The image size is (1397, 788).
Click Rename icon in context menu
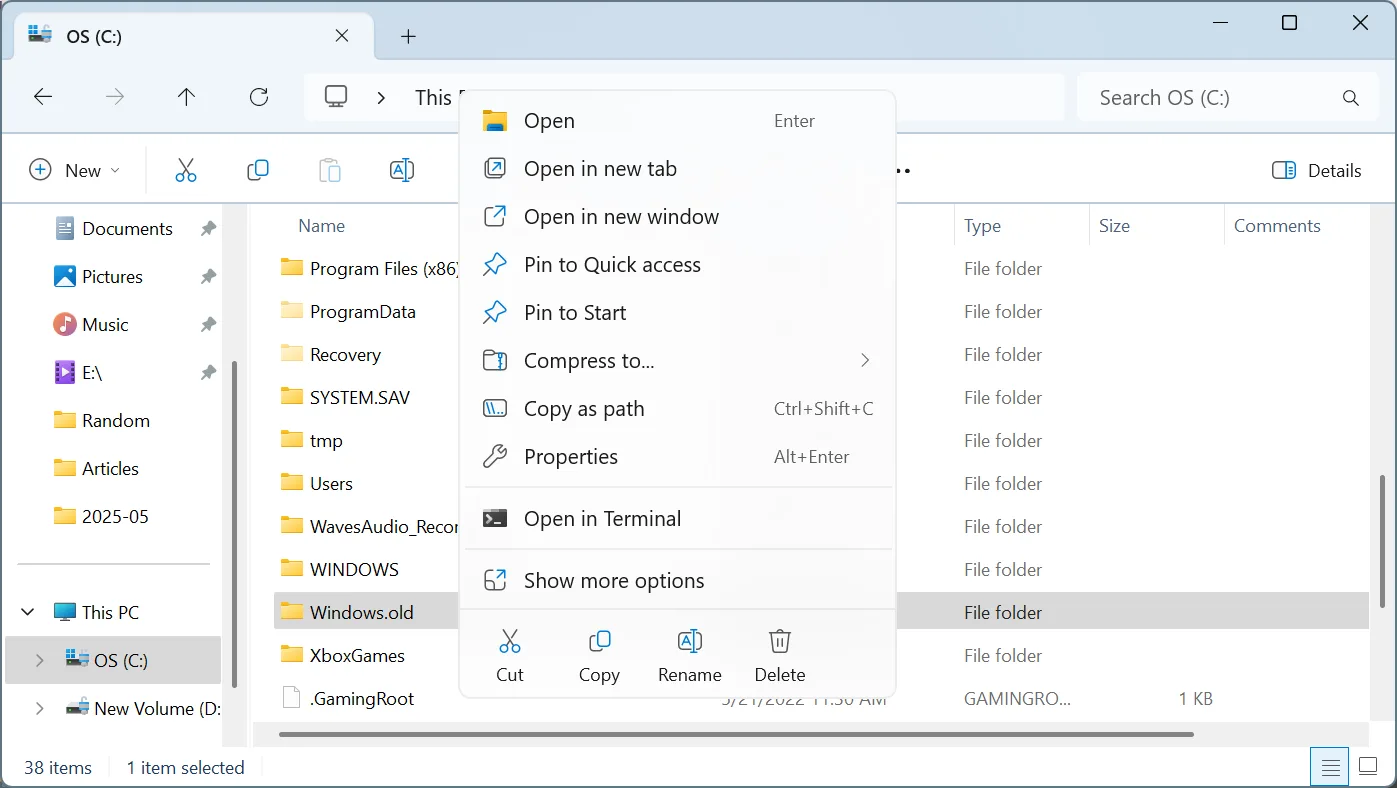coord(690,641)
